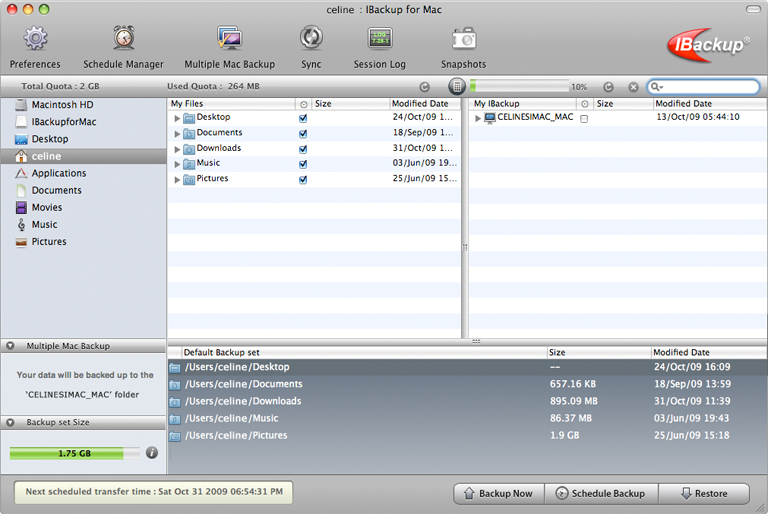Toggle select-all in My Files header
Screen dimensions: 768x514
tap(304, 104)
